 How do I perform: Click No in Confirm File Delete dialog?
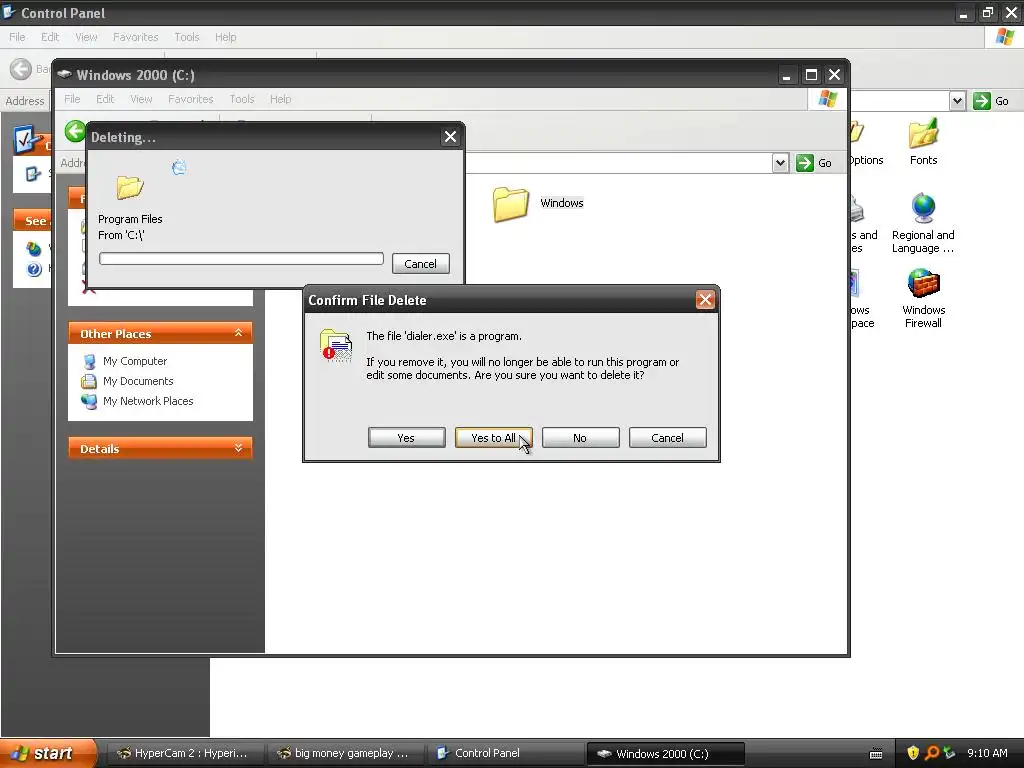point(580,438)
